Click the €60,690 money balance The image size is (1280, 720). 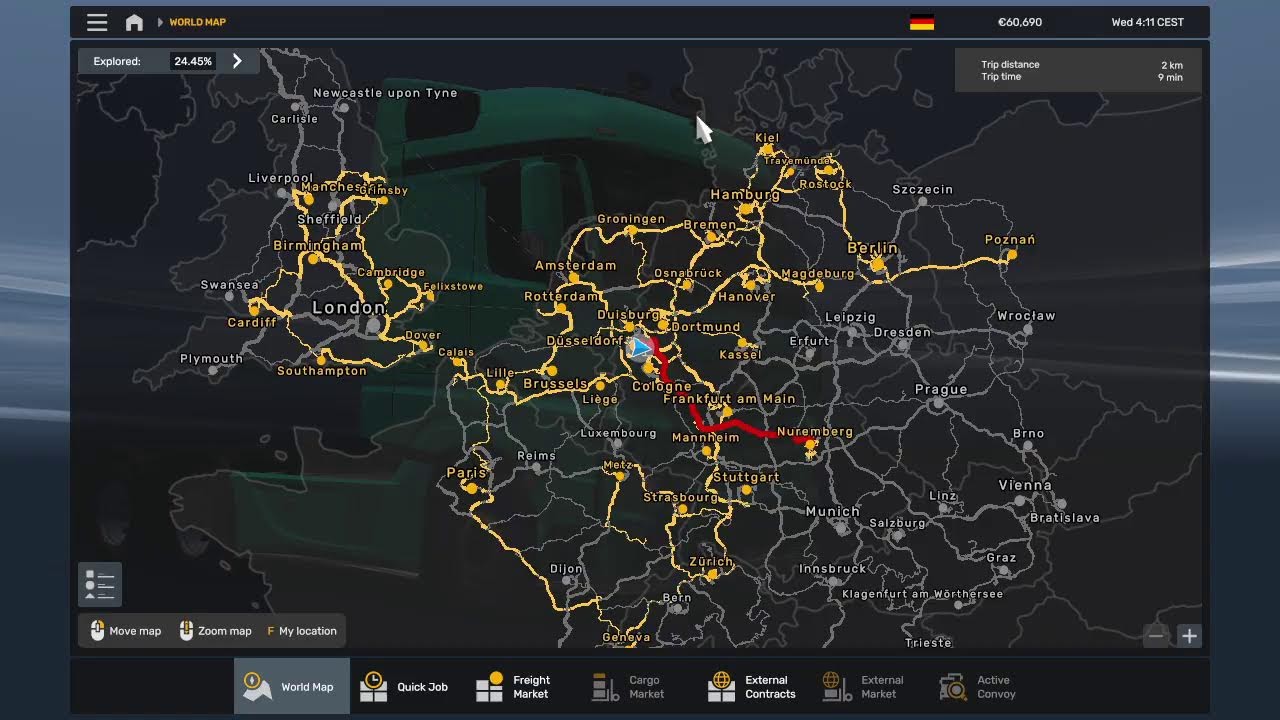click(x=1020, y=22)
